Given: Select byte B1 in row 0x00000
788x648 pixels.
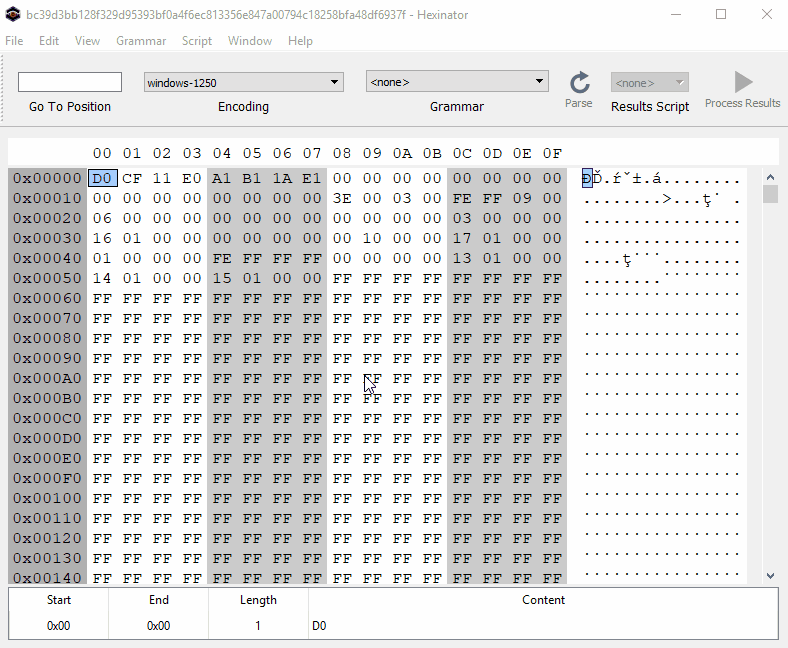Looking at the screenshot, I should pos(252,178).
